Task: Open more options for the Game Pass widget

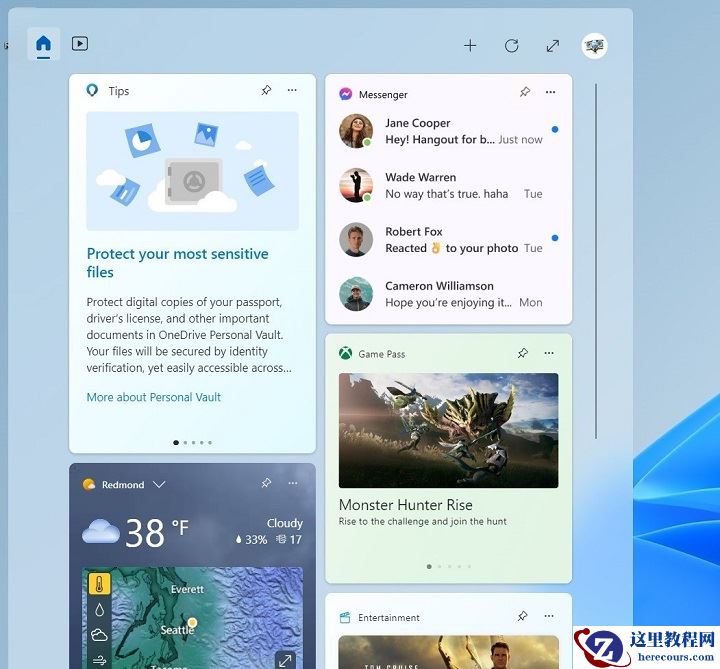Action: (549, 353)
